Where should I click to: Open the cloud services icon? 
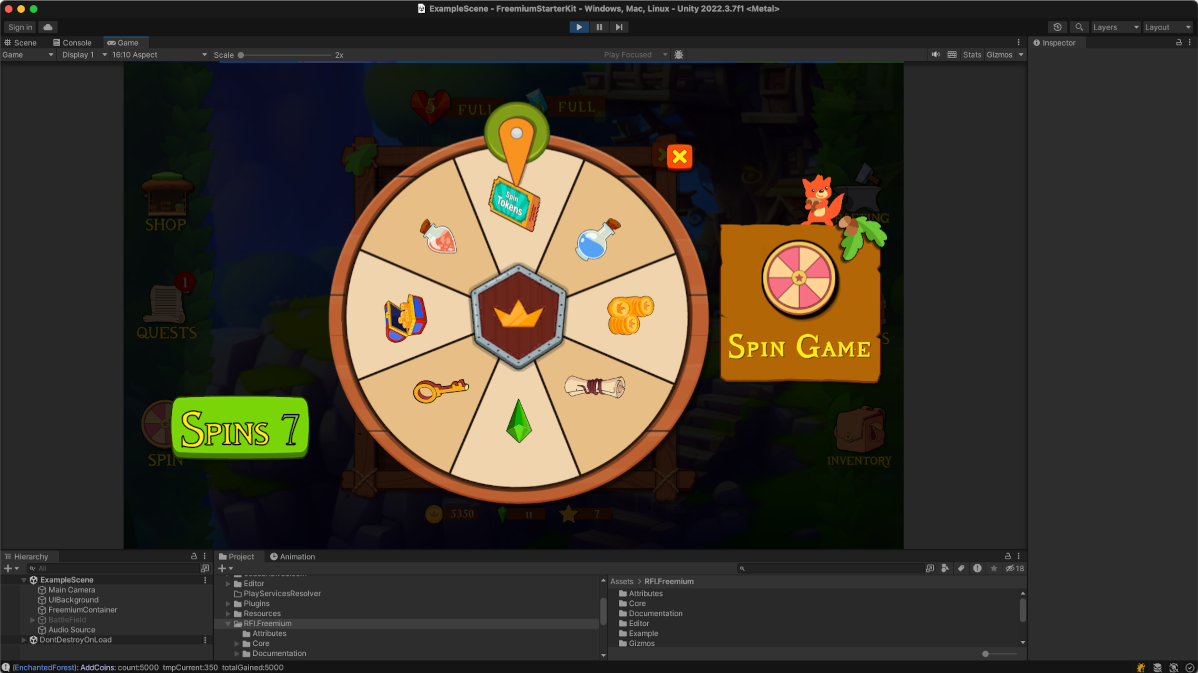point(48,27)
